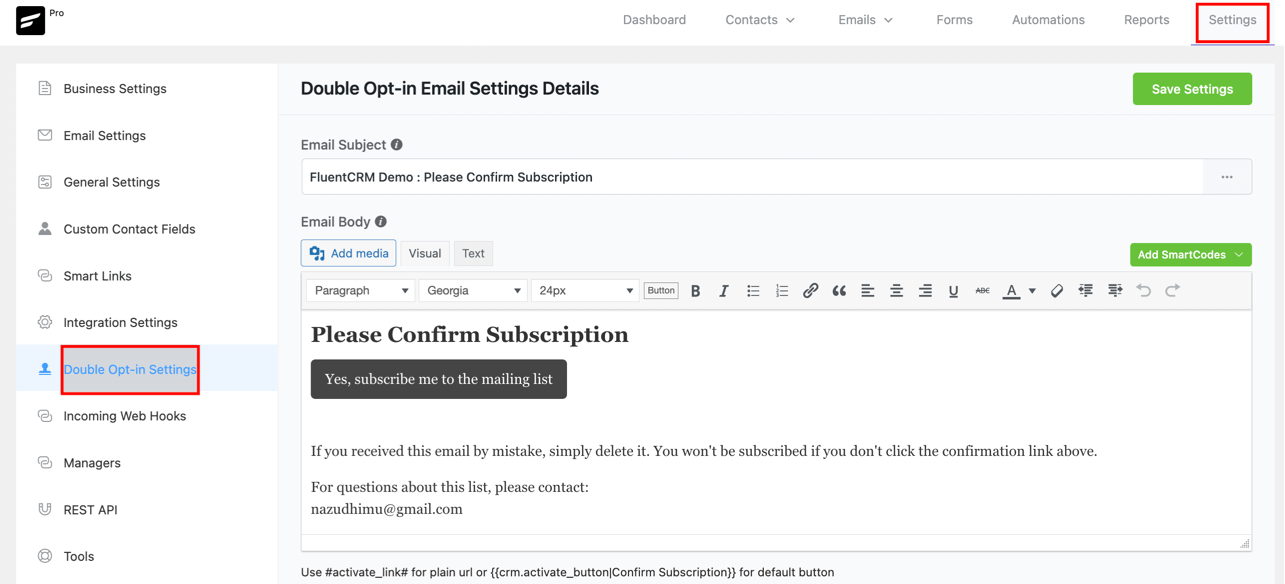Screen dimensions: 1285x584
Task: Click the Email Subject input field
Action: click(753, 177)
